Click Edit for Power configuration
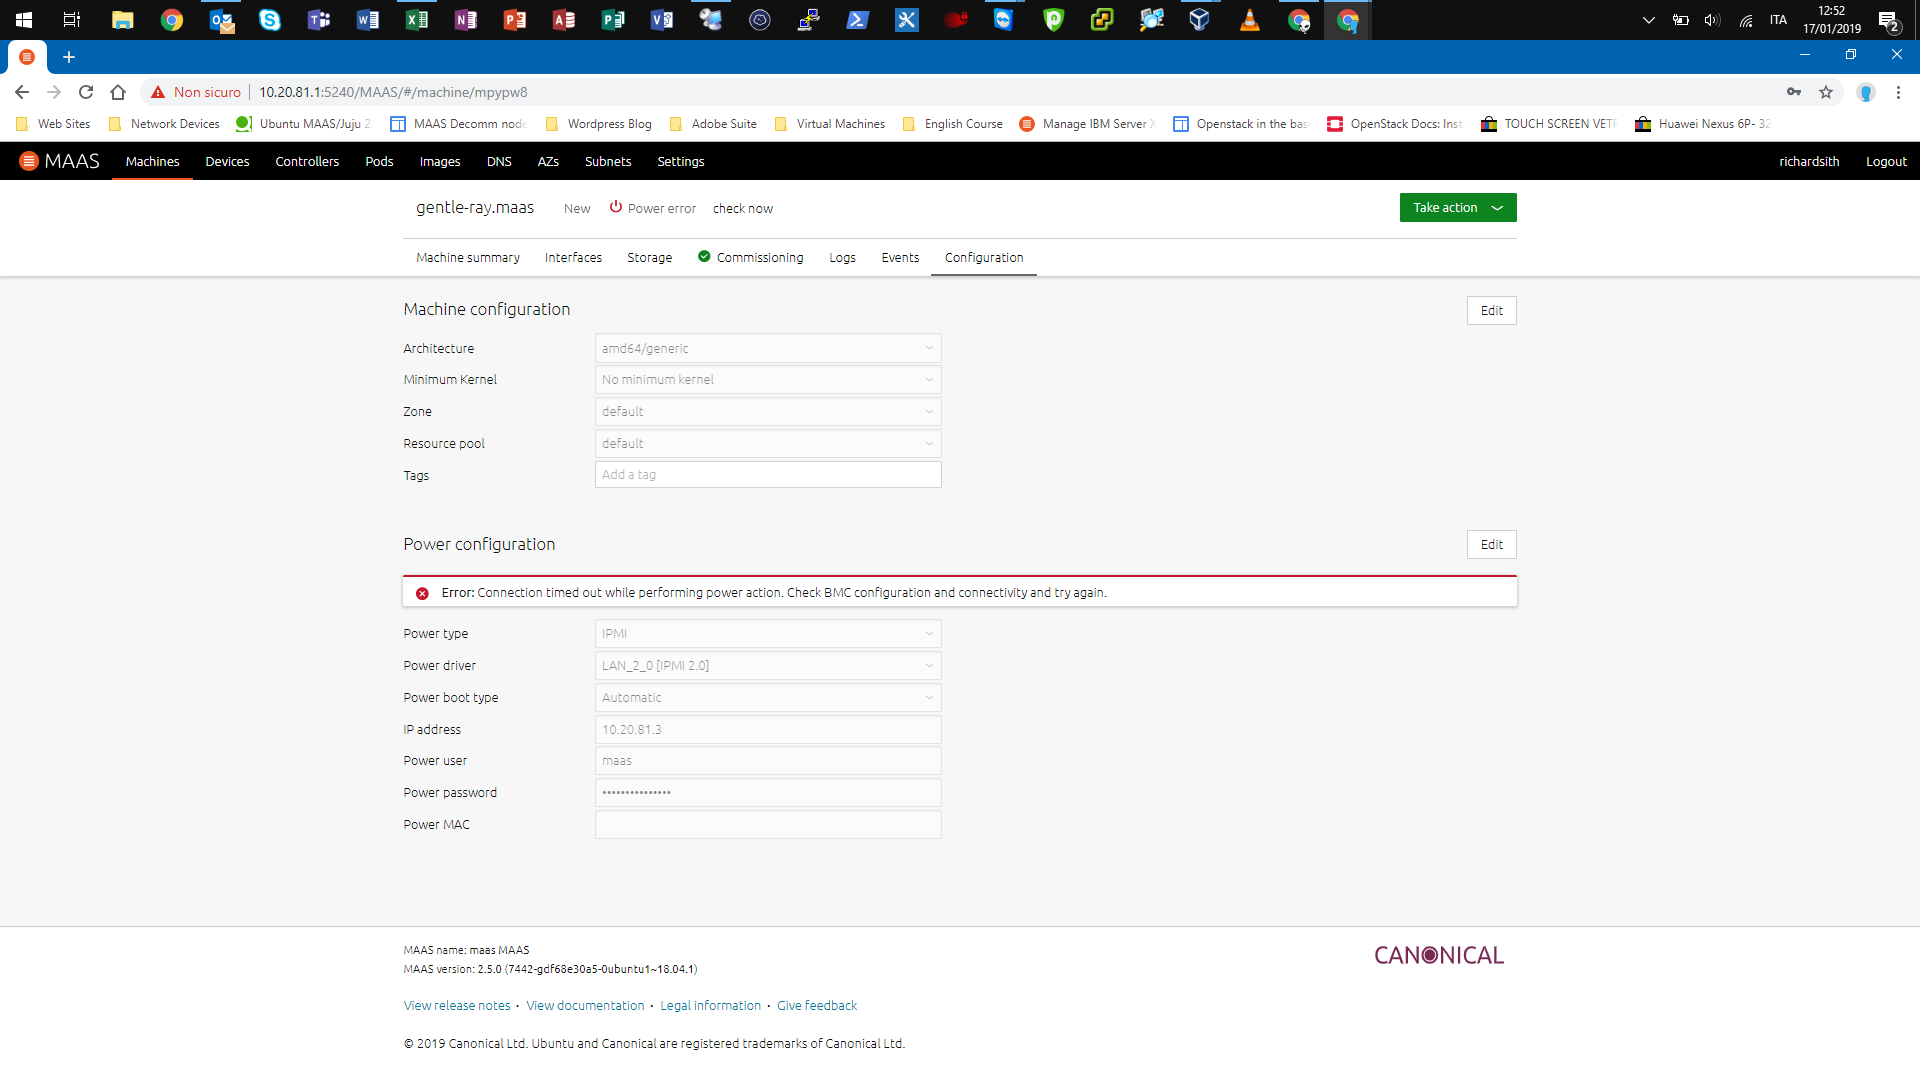The image size is (1920, 1080). tap(1491, 545)
